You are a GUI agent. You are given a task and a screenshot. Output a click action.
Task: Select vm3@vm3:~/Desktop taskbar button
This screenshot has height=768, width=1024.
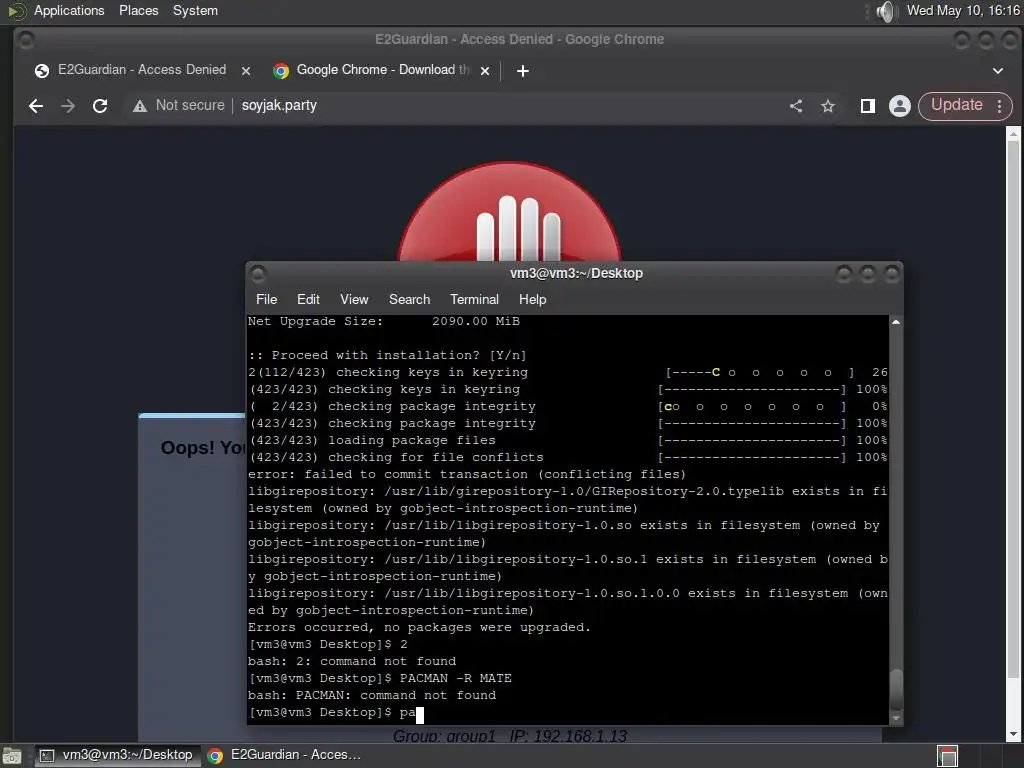pos(118,755)
